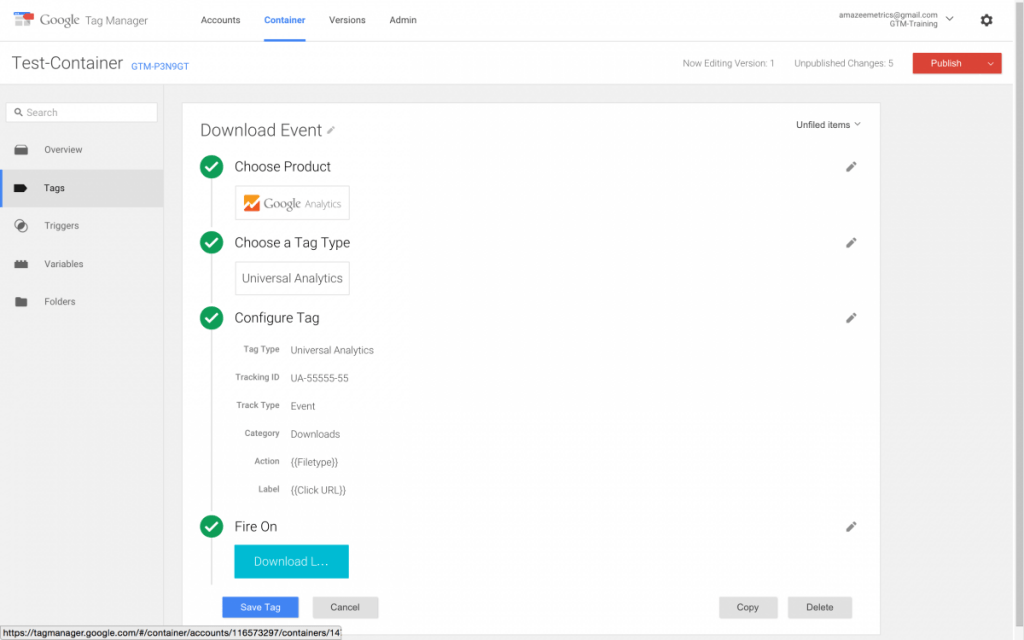Open the account dropdown chevron

tap(950, 19)
